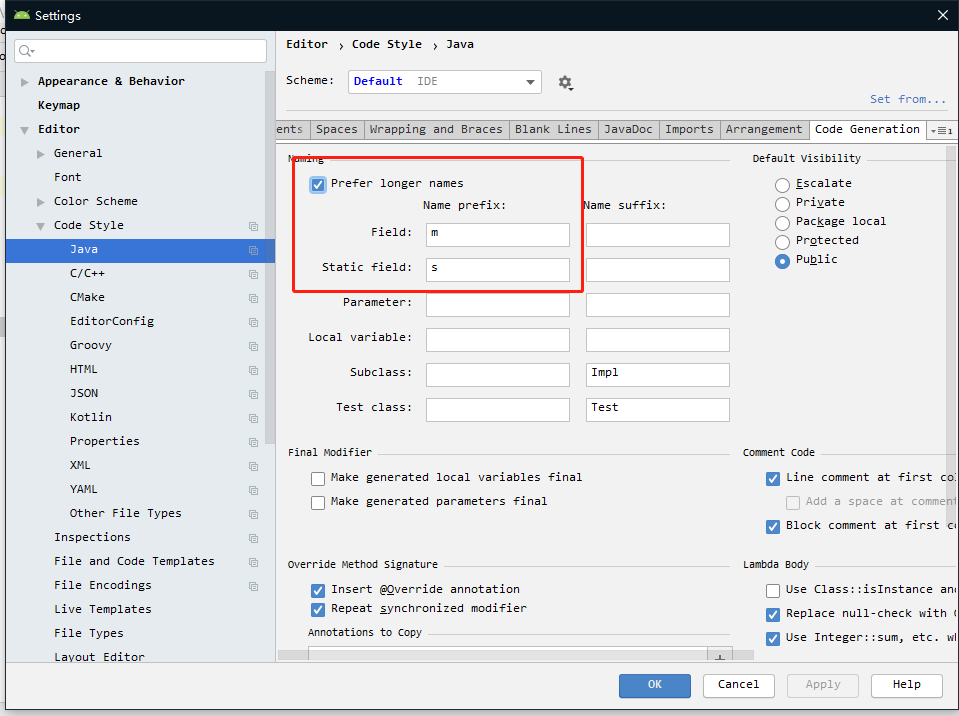The width and height of the screenshot is (959, 716).
Task: Click the copy icon beside XML
Action: coord(253,466)
